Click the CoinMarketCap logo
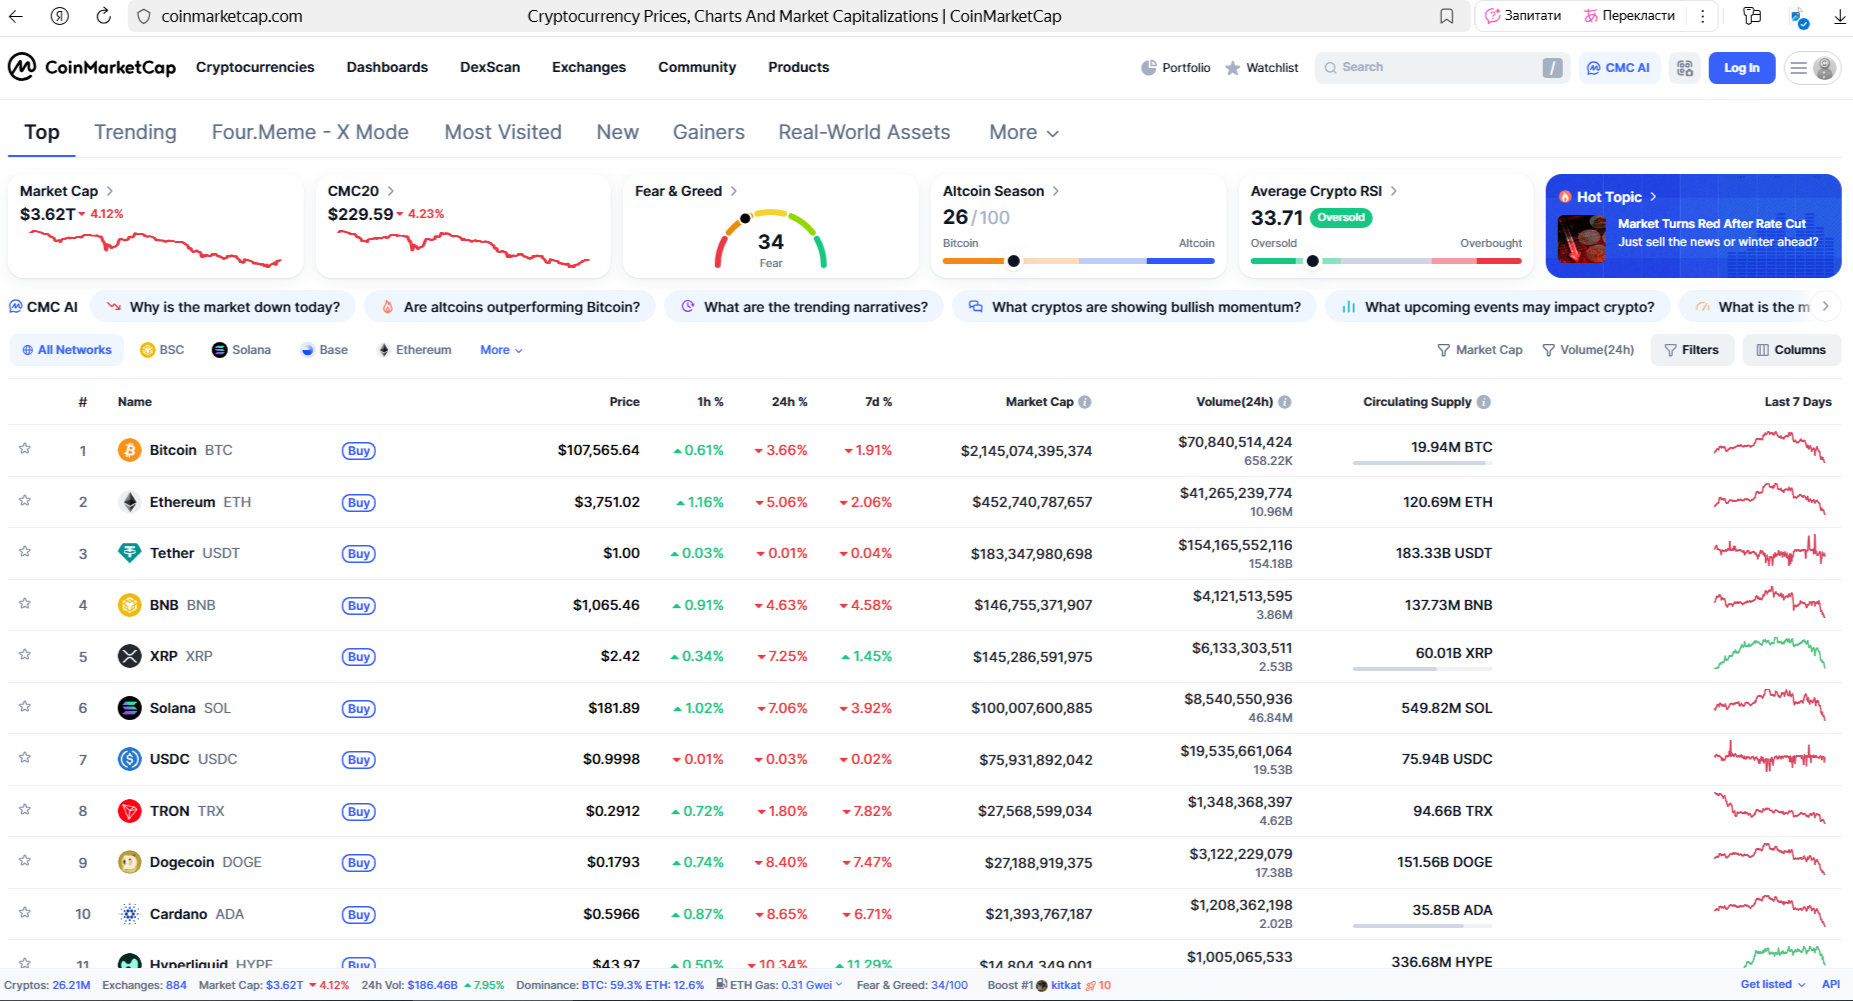 pos(92,67)
